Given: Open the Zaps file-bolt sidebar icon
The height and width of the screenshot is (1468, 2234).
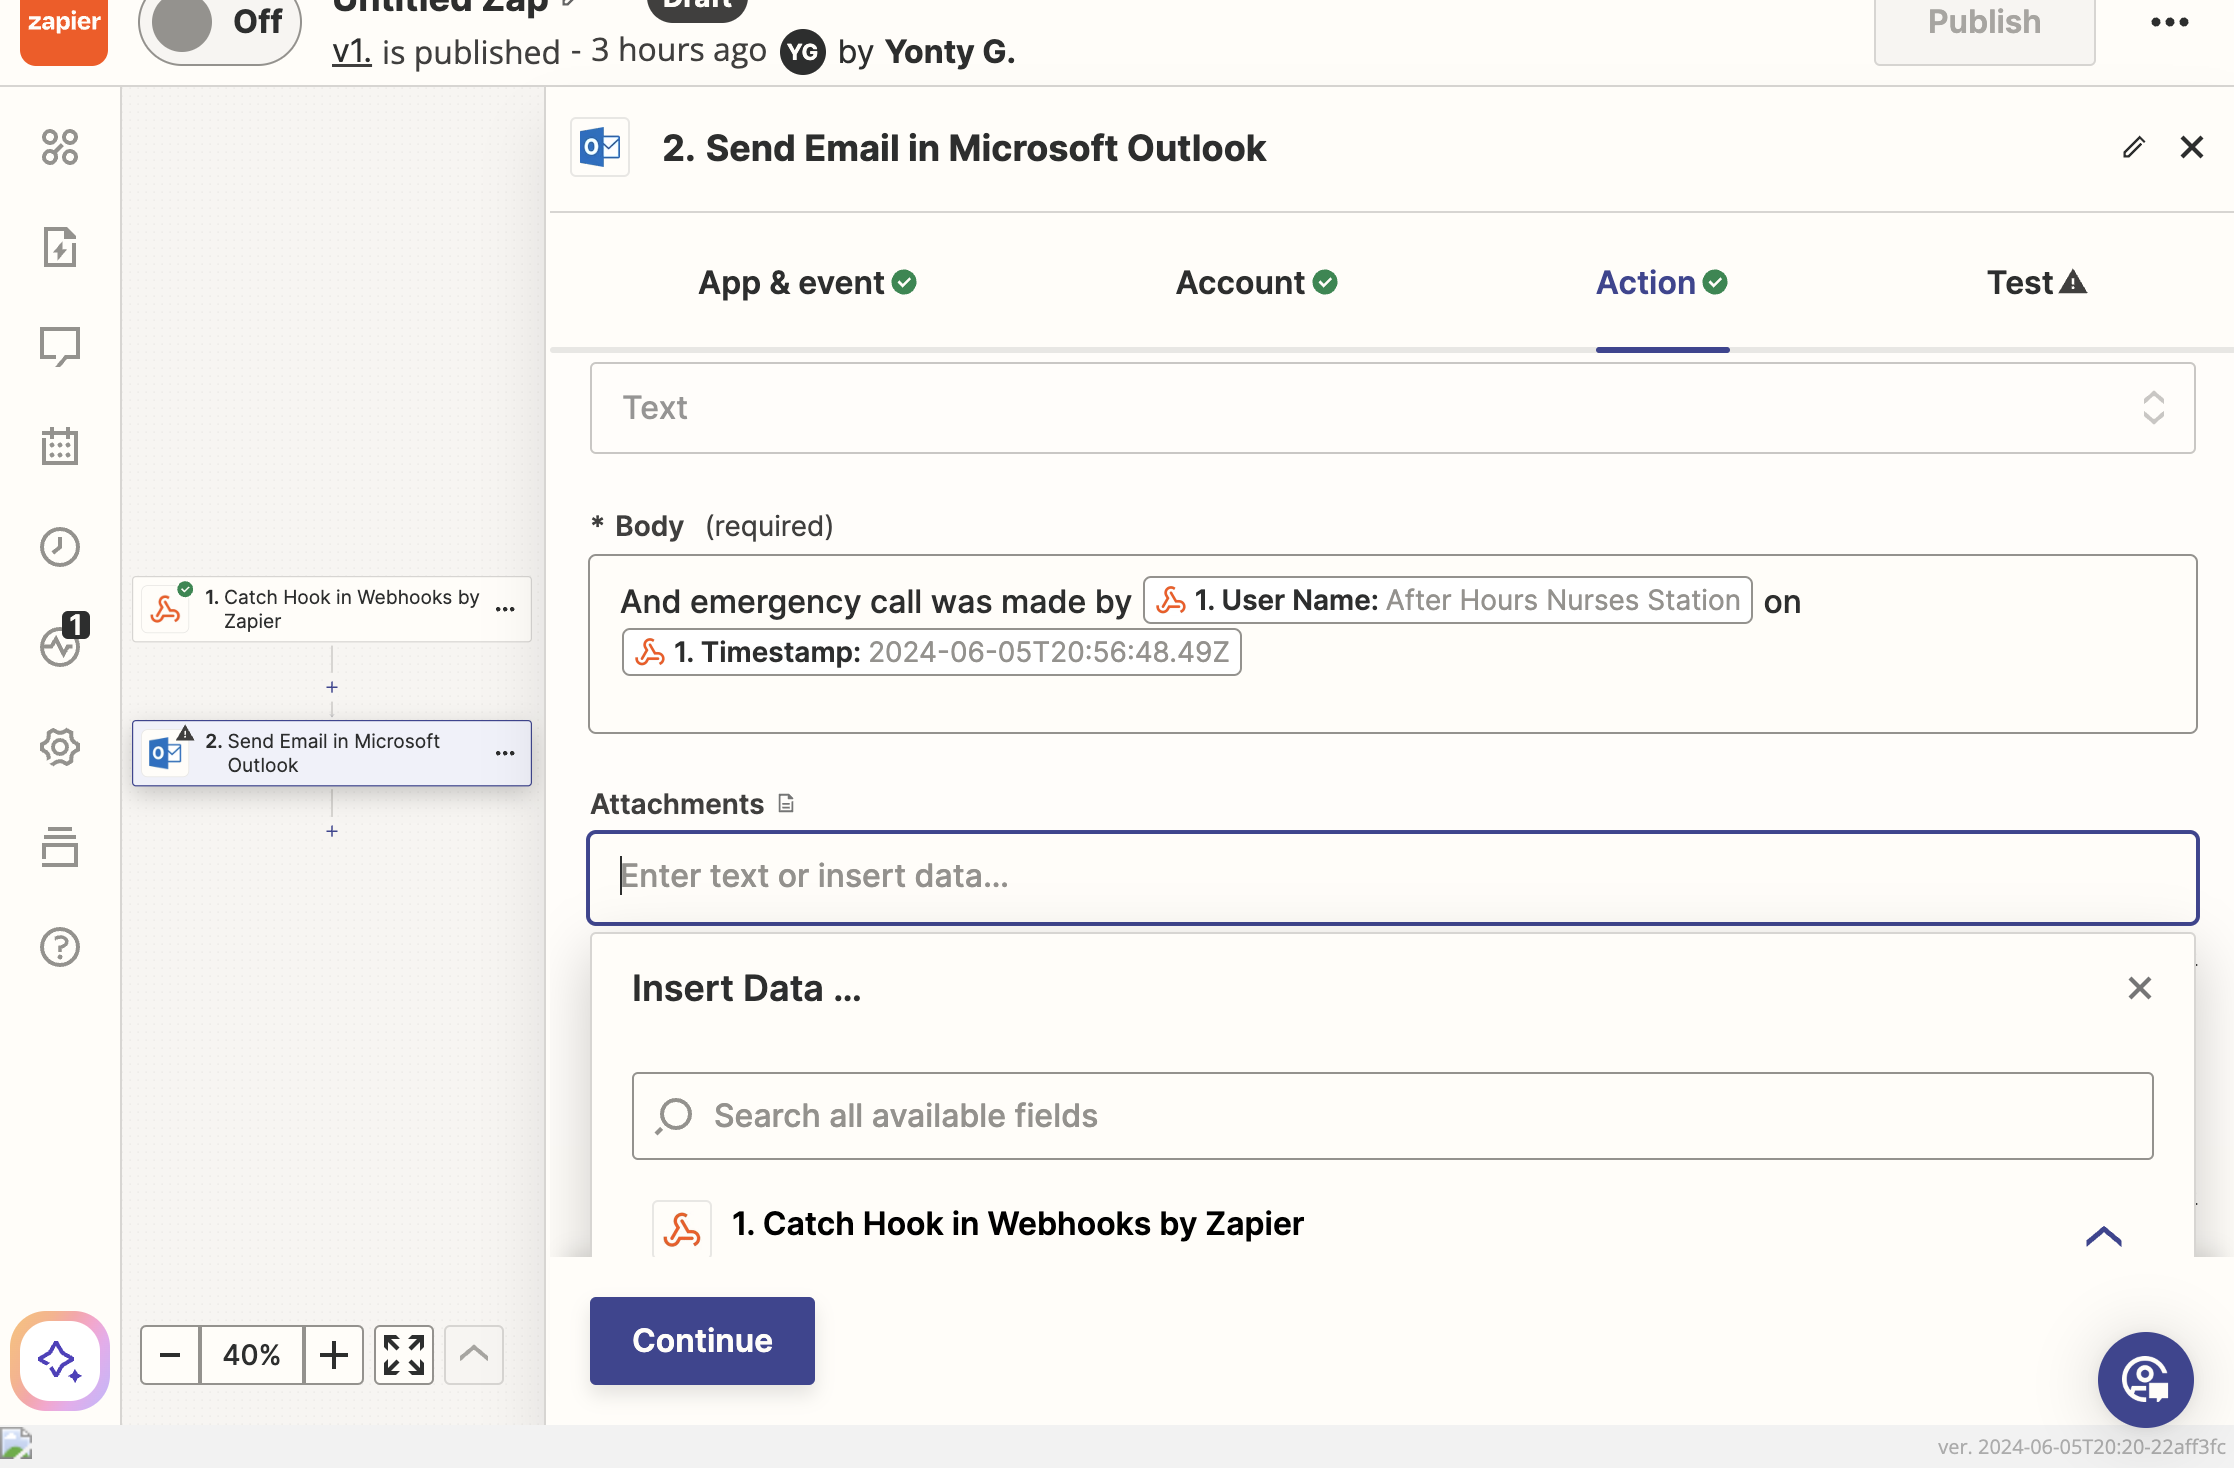Looking at the screenshot, I should point(60,247).
